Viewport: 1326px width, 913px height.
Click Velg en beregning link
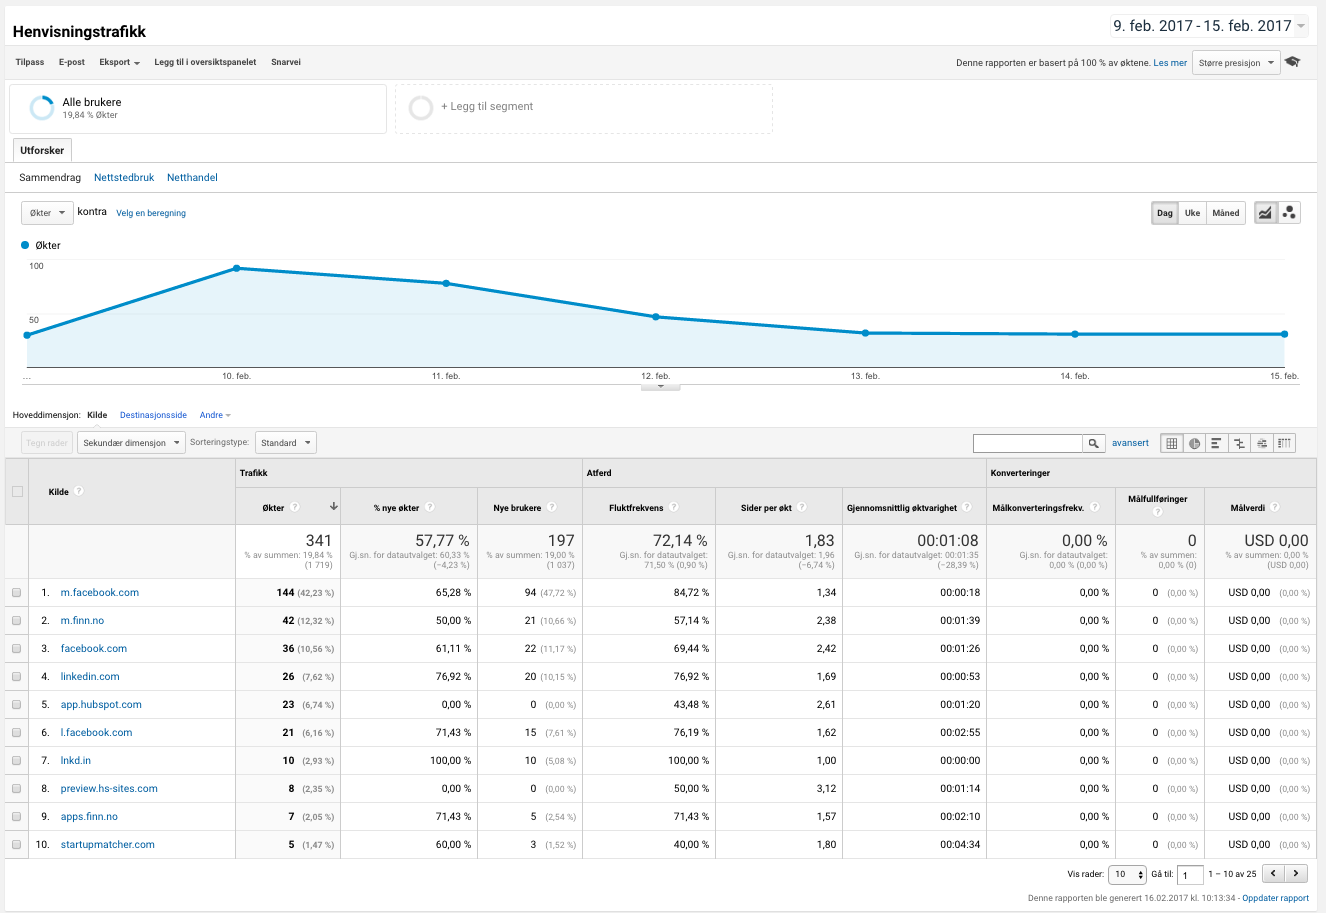pyautogui.click(x=151, y=213)
